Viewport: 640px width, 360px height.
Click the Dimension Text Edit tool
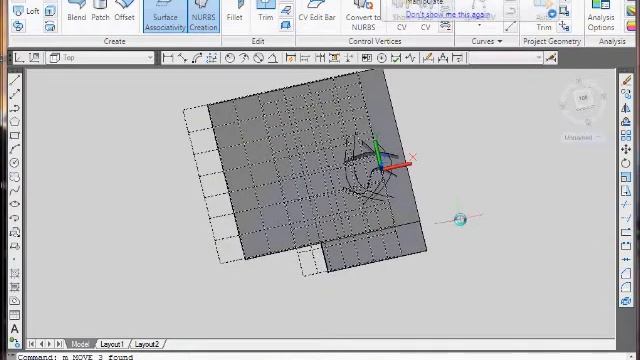[x=443, y=58]
